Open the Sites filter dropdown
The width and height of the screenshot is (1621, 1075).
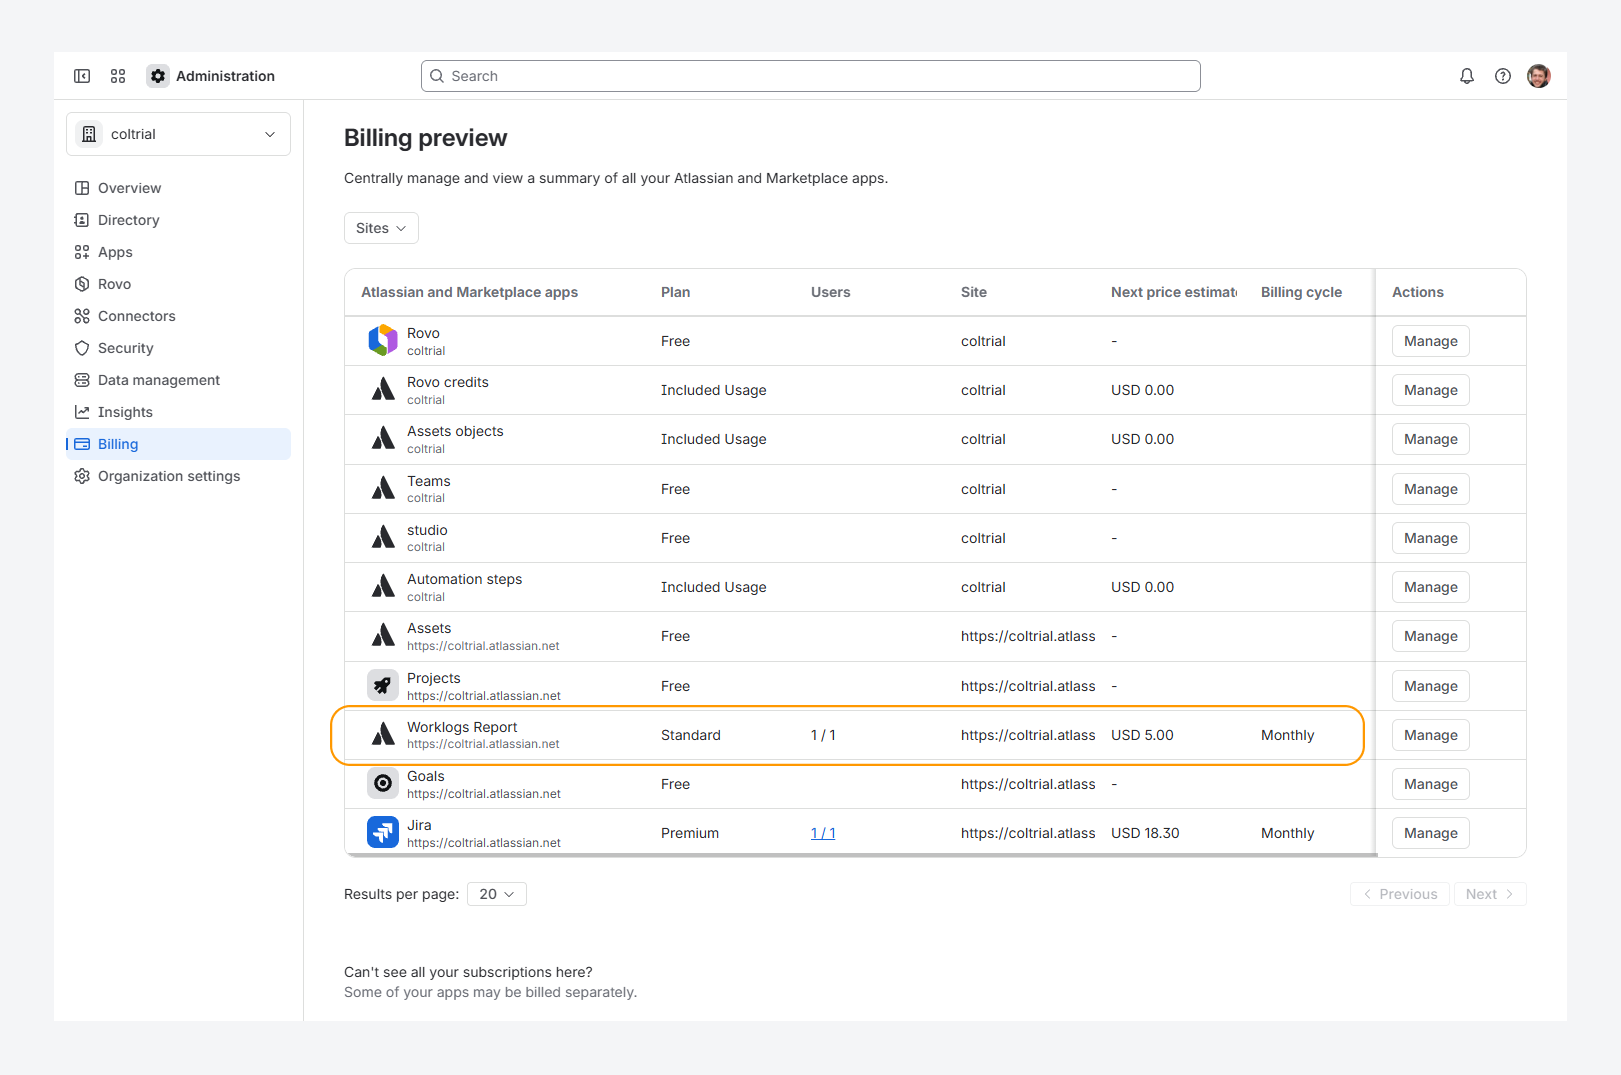[381, 228]
